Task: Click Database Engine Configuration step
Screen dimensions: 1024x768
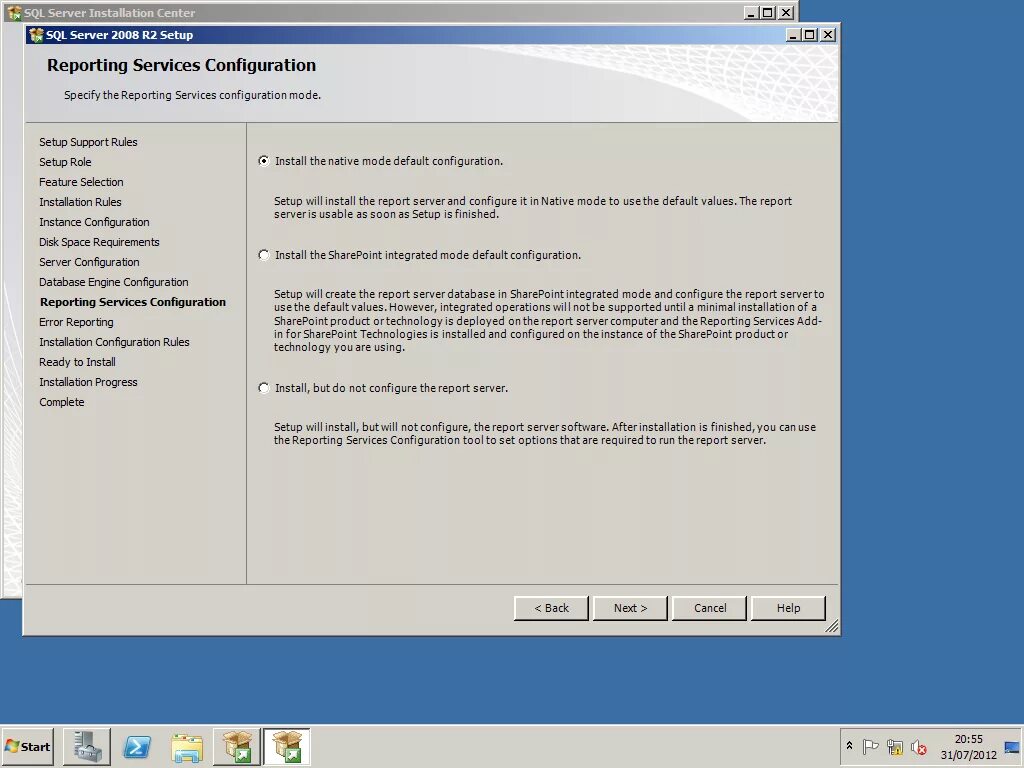Action: 114,282
